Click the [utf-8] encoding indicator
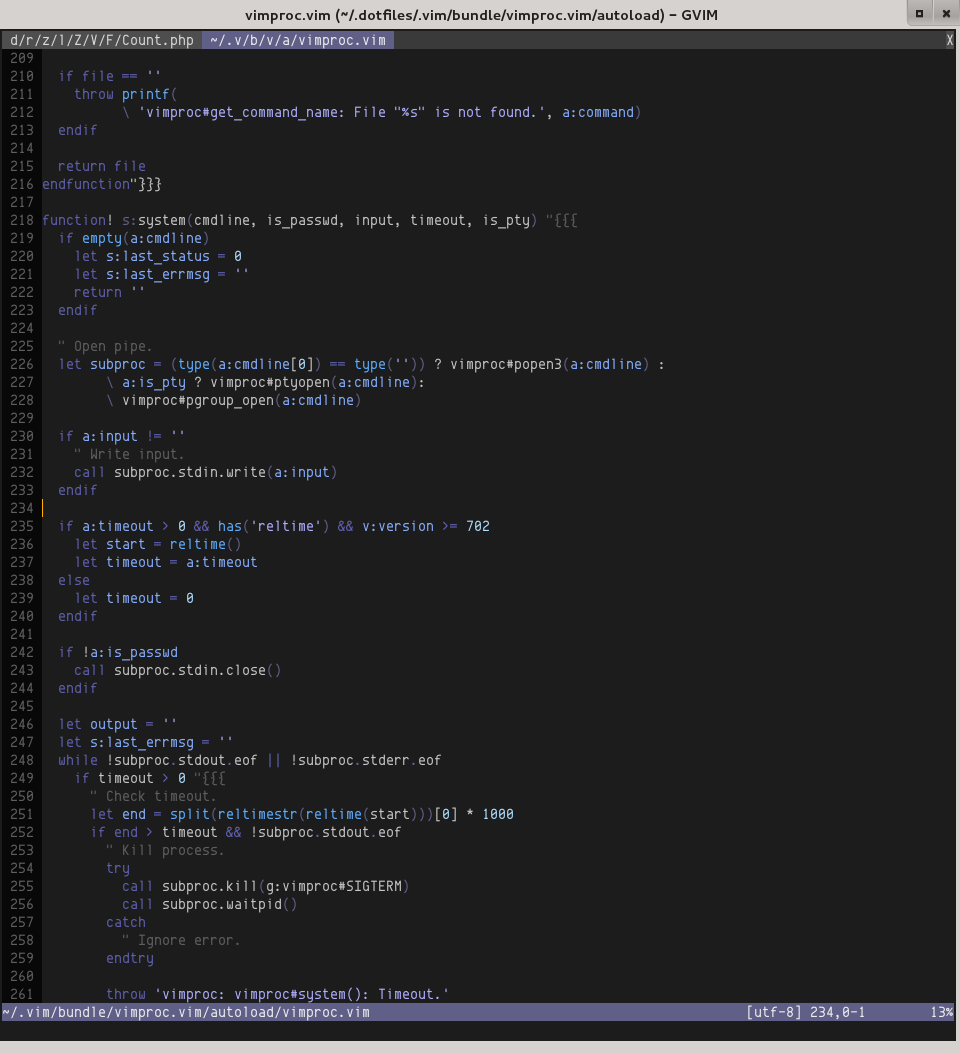 coord(774,1012)
